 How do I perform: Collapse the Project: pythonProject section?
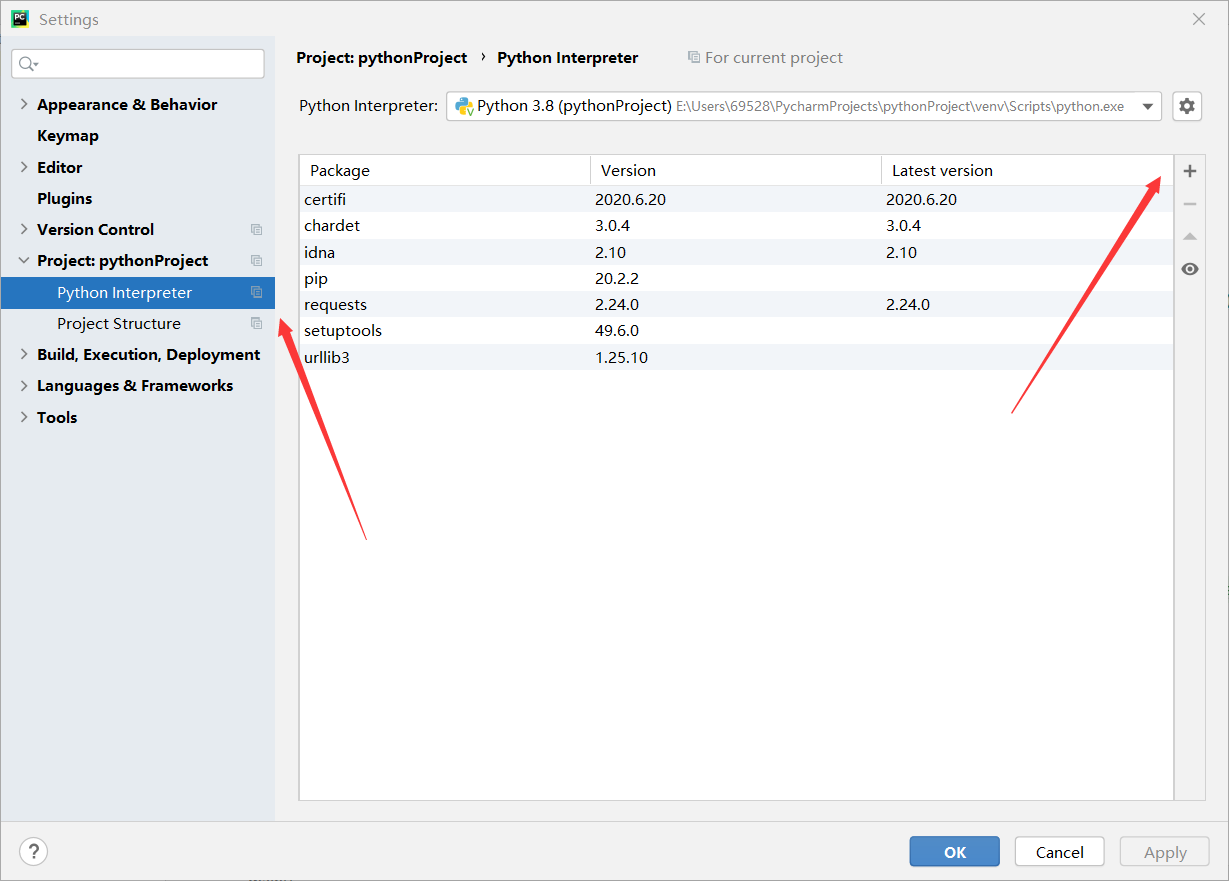point(24,260)
